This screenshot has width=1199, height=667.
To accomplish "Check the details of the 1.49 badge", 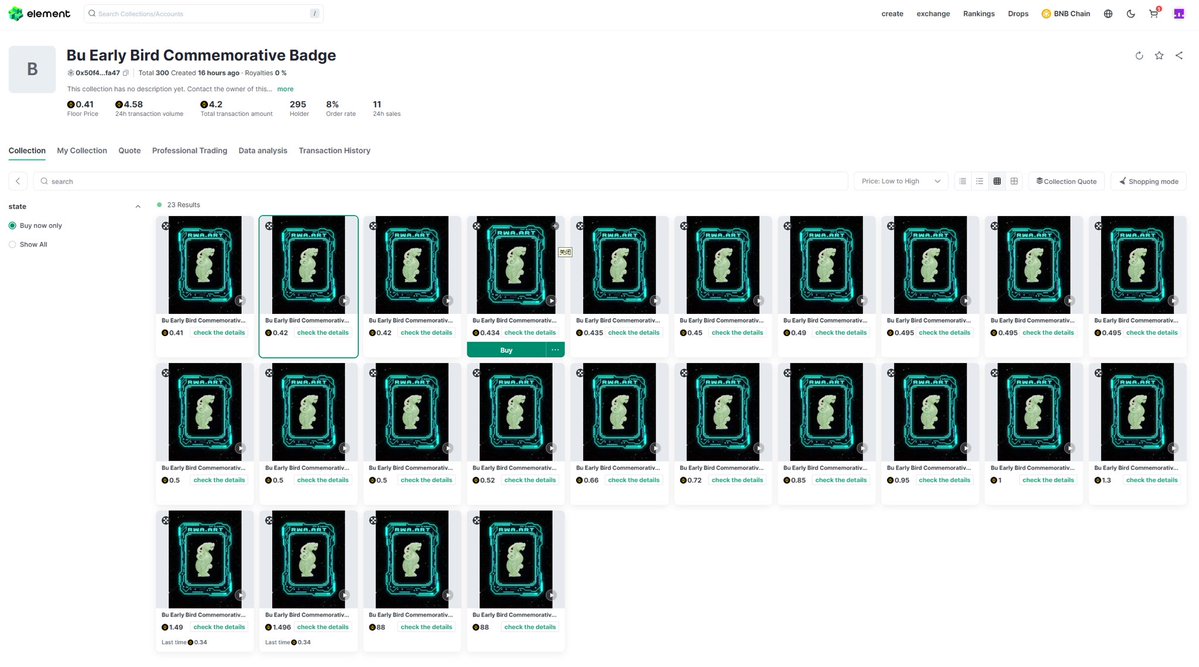I will click(x=219, y=627).
